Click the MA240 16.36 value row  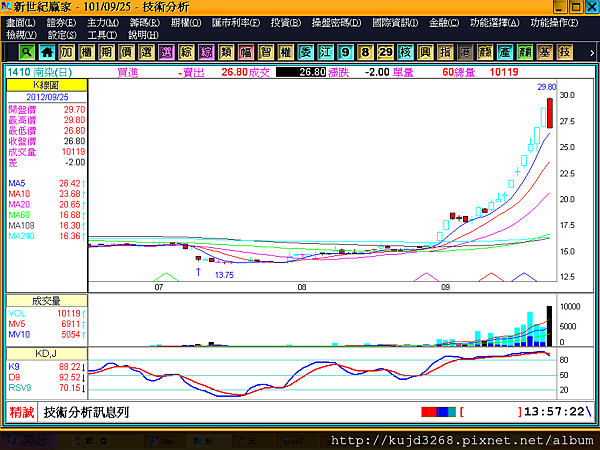(47, 236)
